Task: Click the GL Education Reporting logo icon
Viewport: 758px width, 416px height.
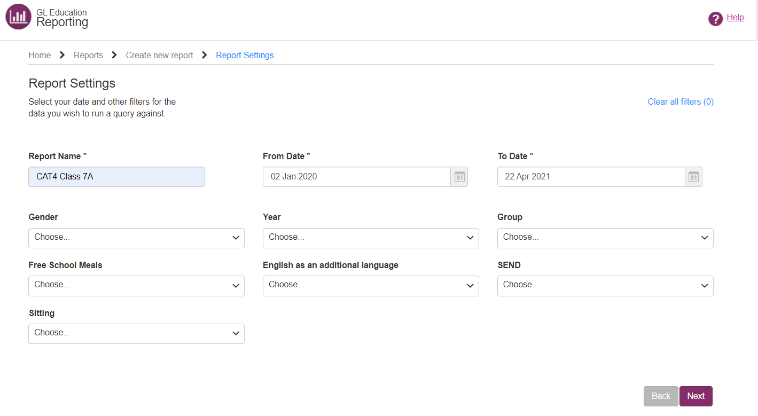Action: pos(18,18)
